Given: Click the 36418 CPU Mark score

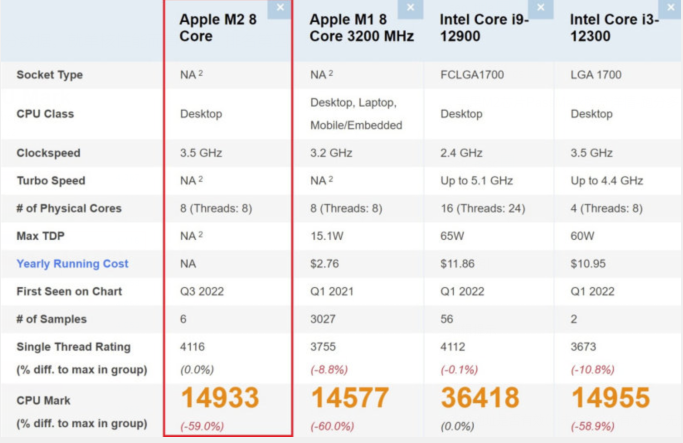Looking at the screenshot, I should coord(480,398).
